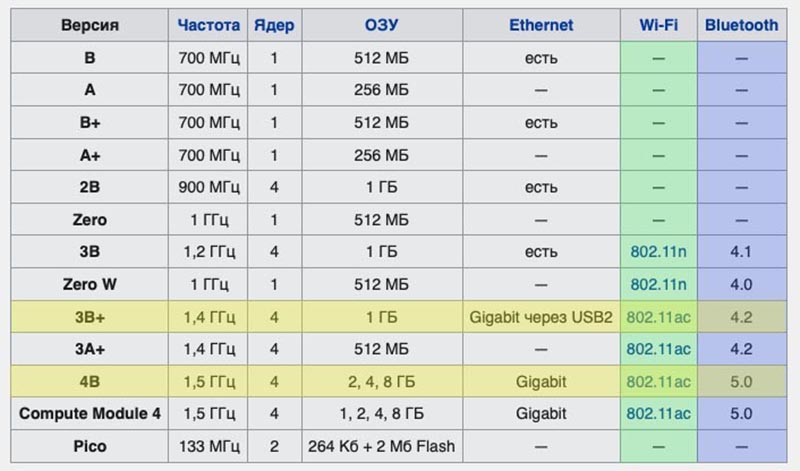Click the "Частота" column header link
Image resolution: width=800 pixels, height=471 pixels.
tap(209, 25)
